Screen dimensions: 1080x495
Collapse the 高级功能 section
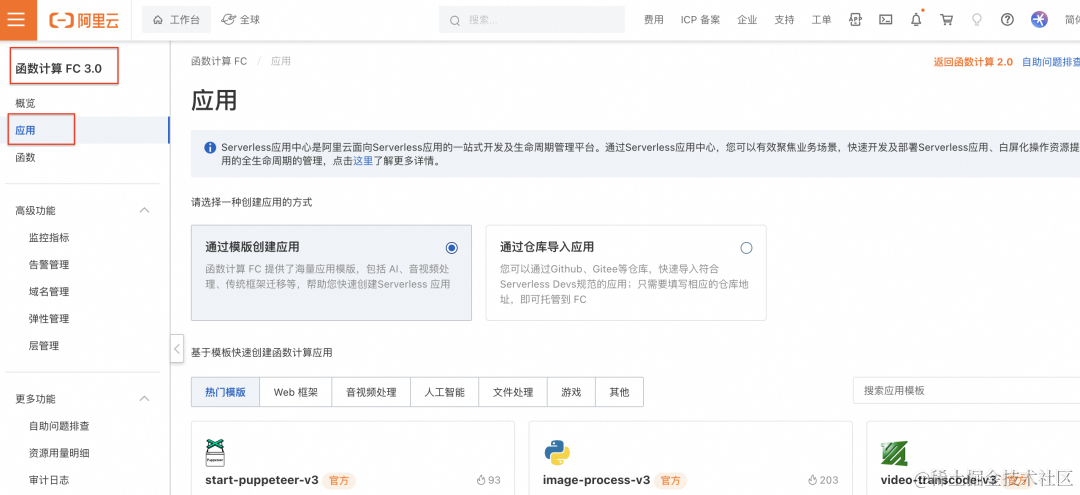pyautogui.click(x=145, y=210)
